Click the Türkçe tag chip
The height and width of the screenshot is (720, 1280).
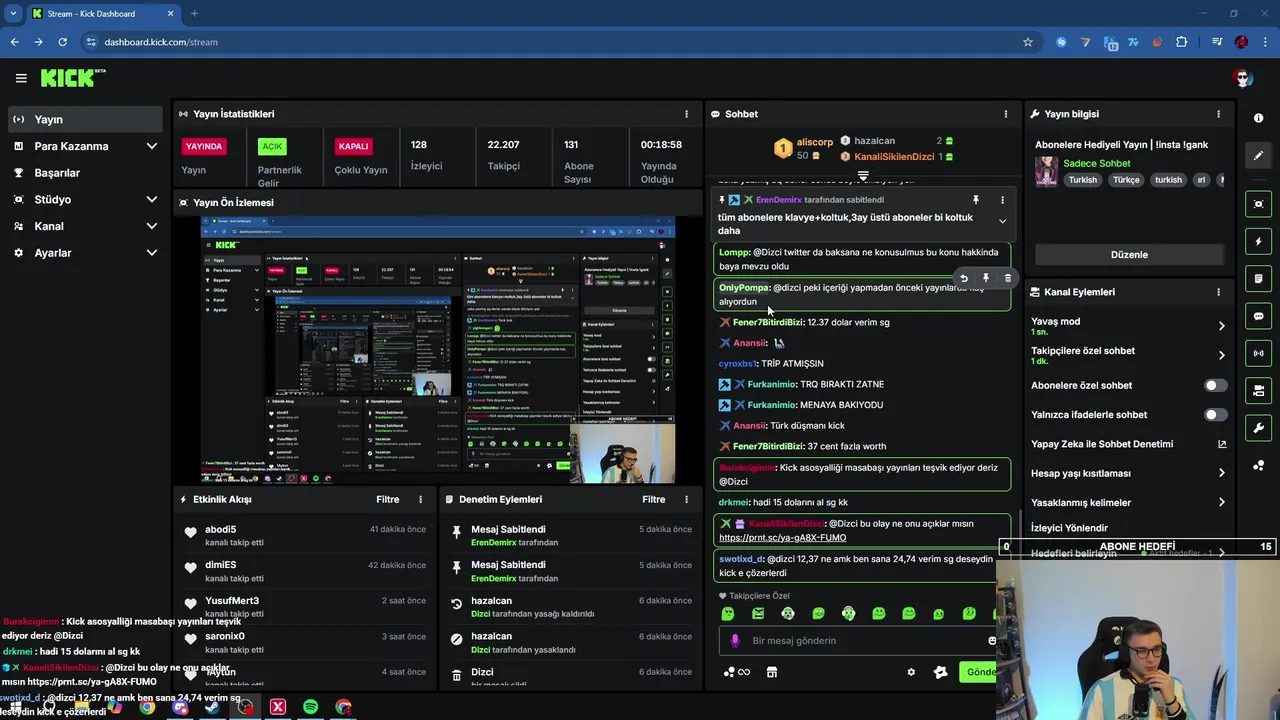(x=1126, y=180)
